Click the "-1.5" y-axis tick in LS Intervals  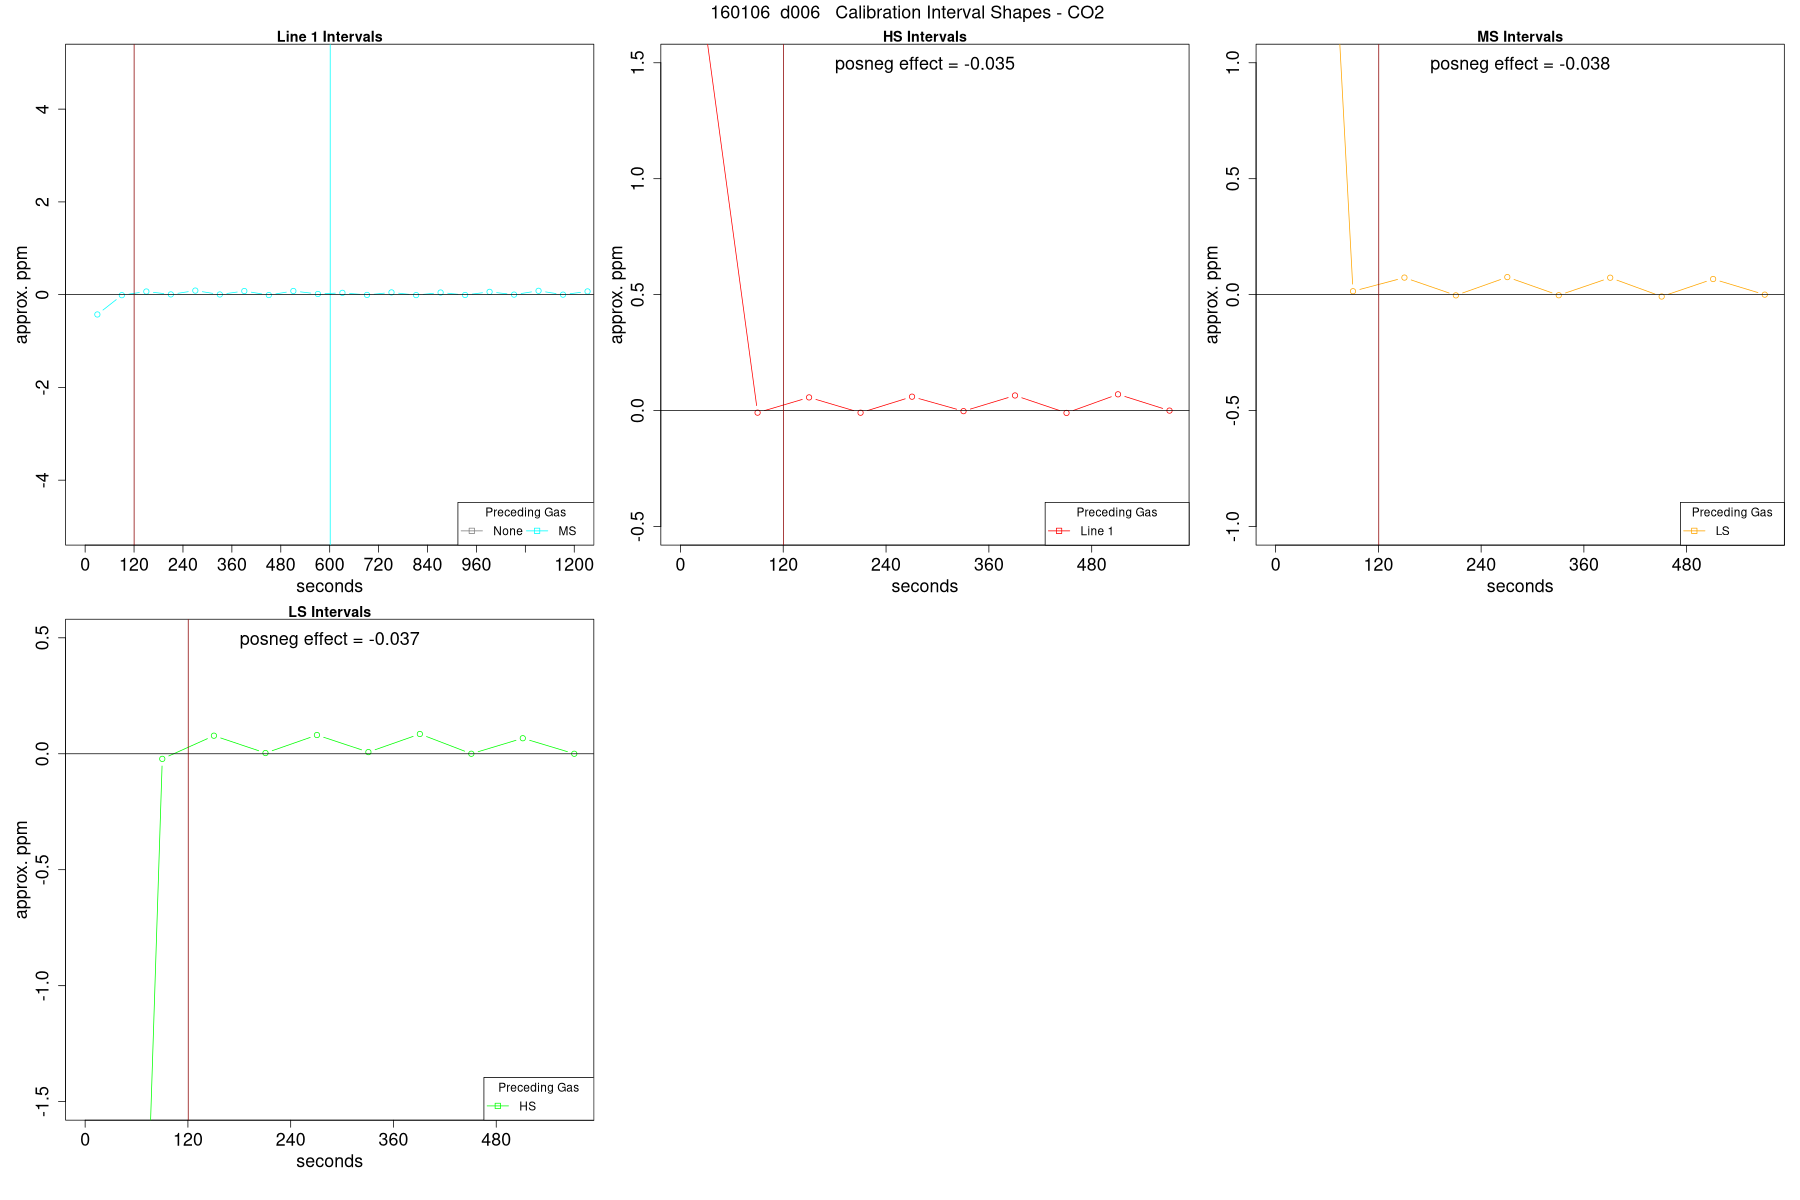click(x=42, y=1102)
